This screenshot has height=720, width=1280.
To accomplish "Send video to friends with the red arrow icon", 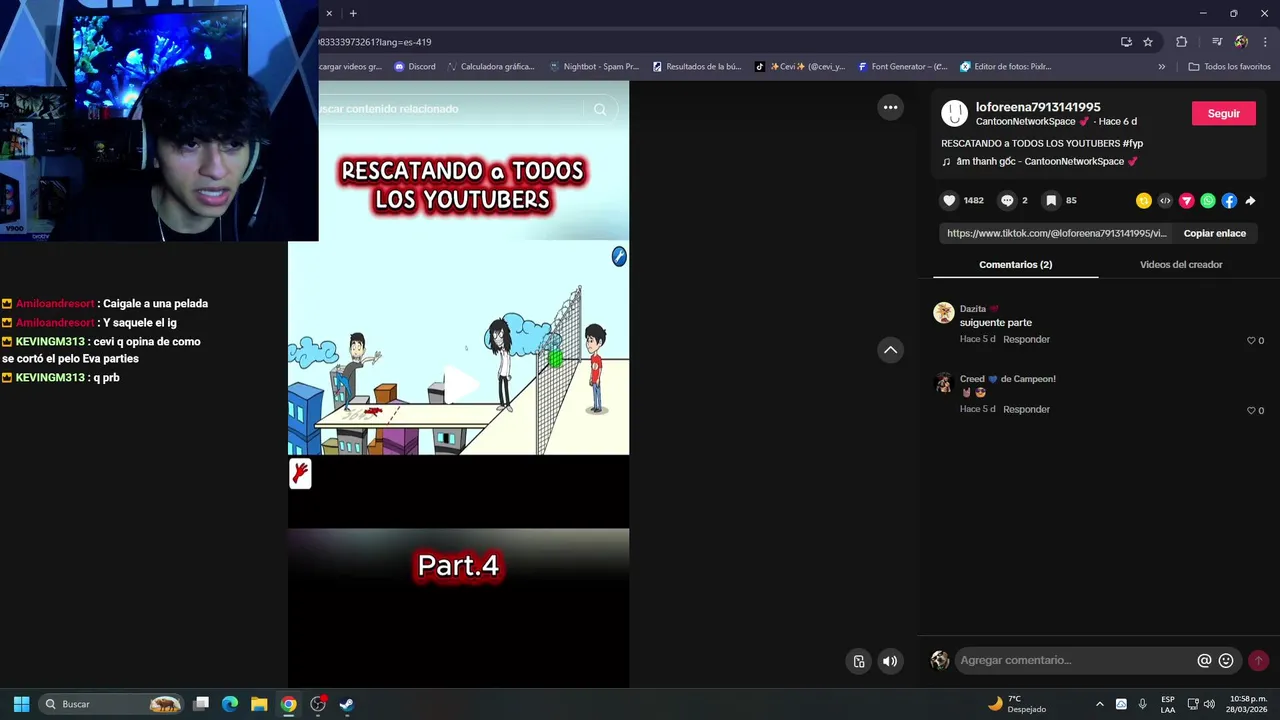I will pyautogui.click(x=1187, y=201).
